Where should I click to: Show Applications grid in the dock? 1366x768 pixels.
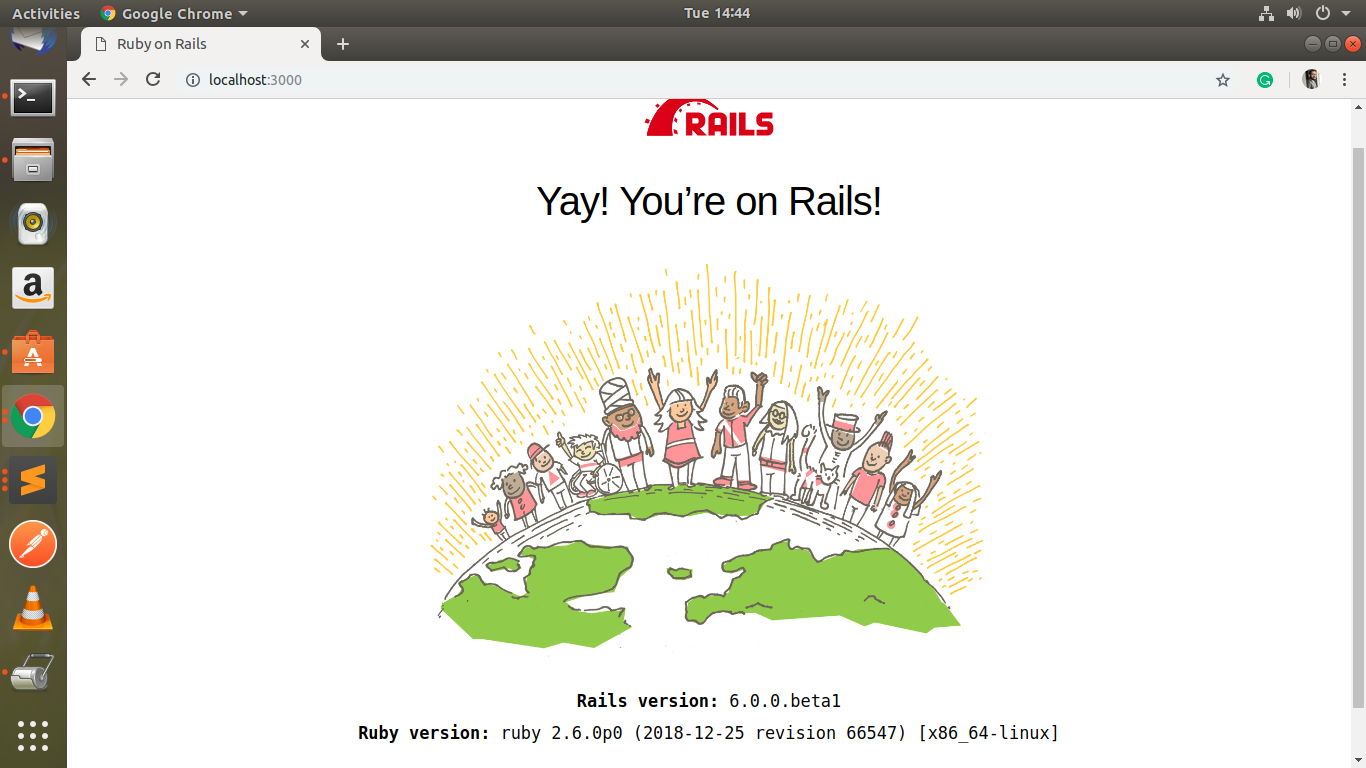(x=33, y=735)
